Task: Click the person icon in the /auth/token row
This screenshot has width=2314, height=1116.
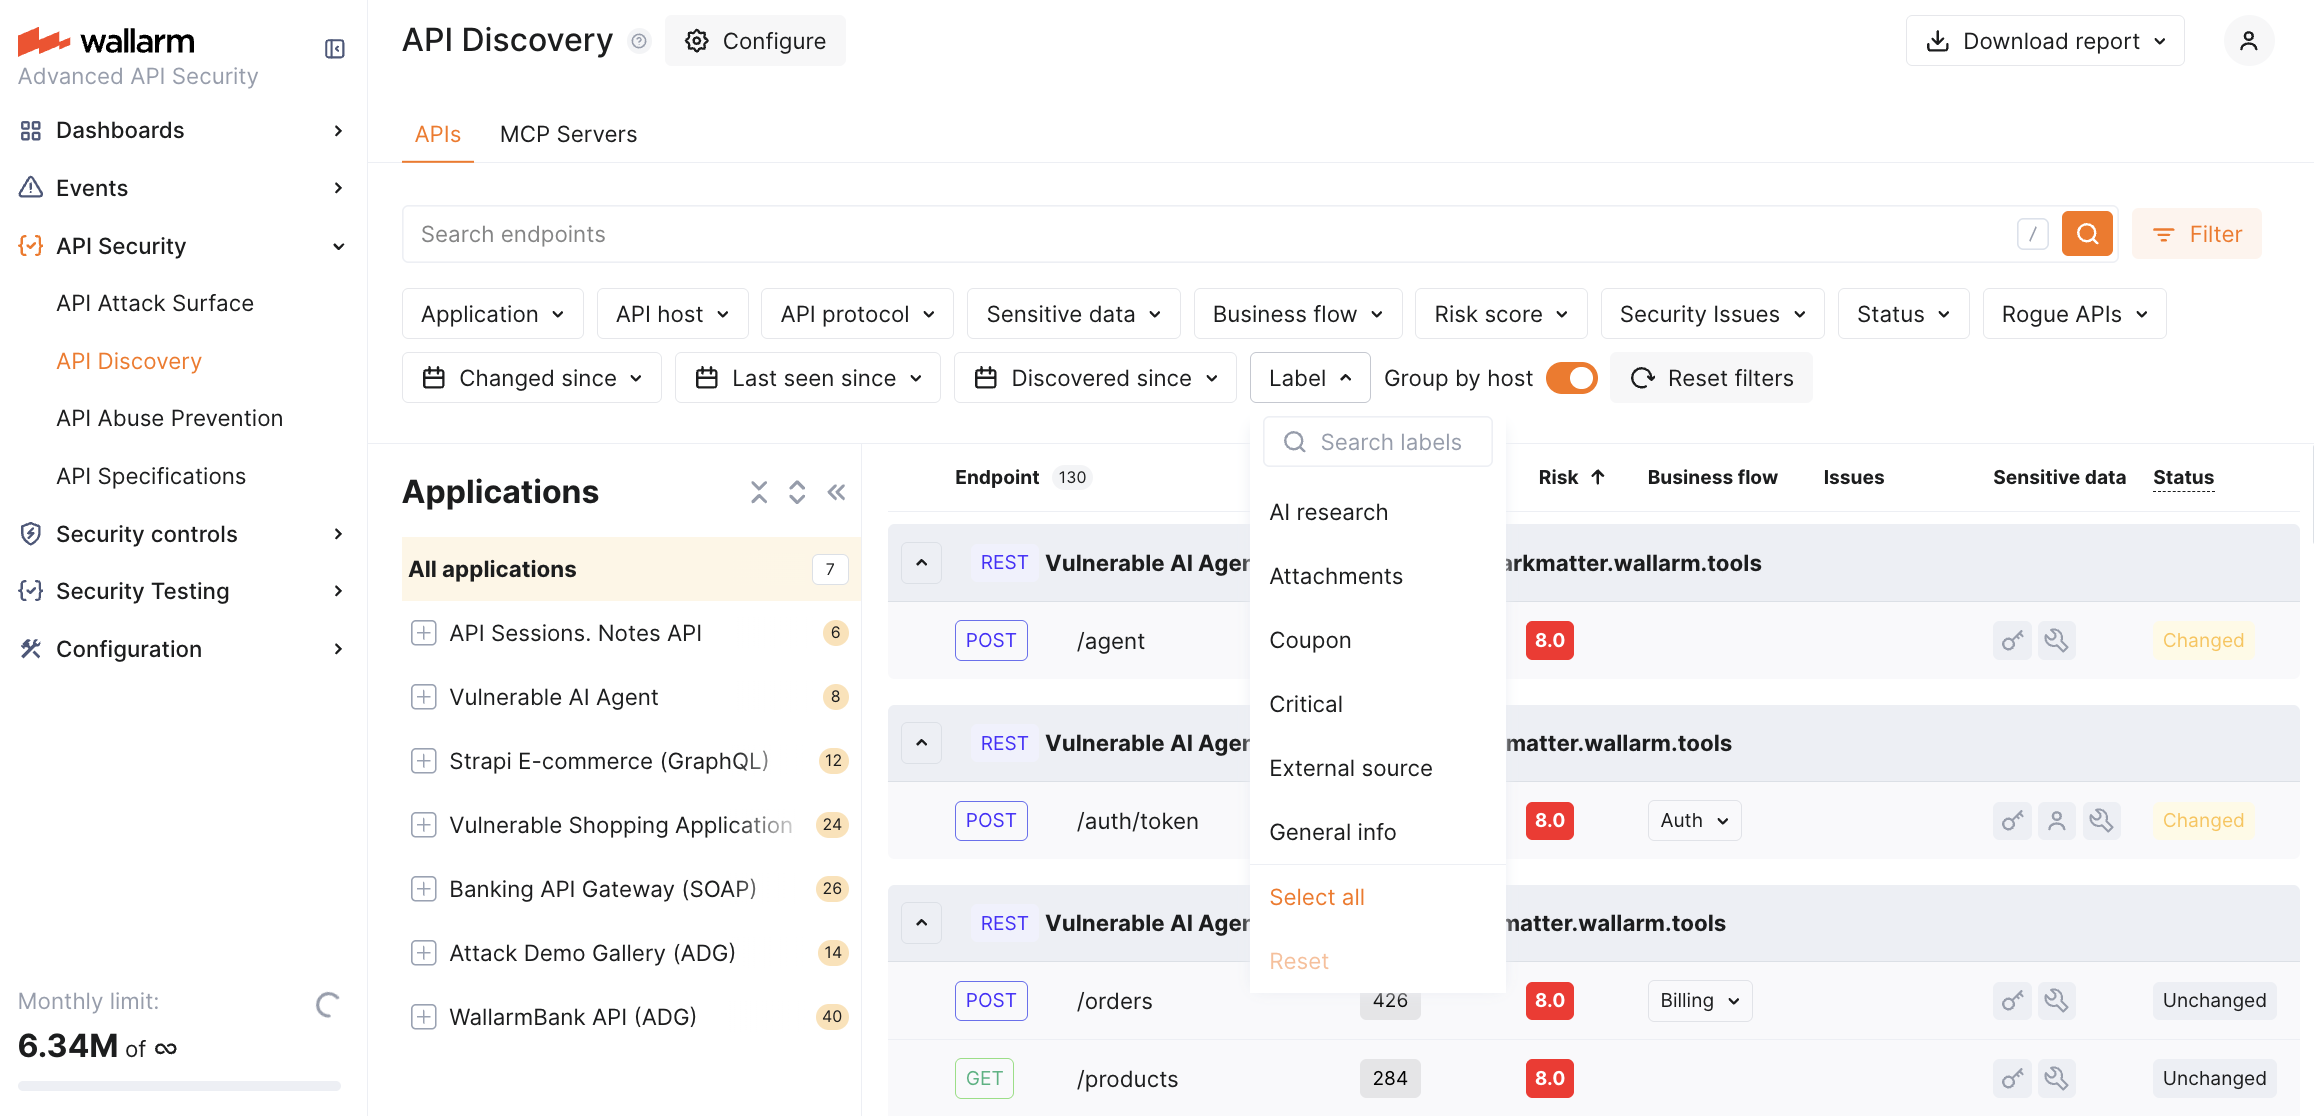Action: tap(2056, 821)
